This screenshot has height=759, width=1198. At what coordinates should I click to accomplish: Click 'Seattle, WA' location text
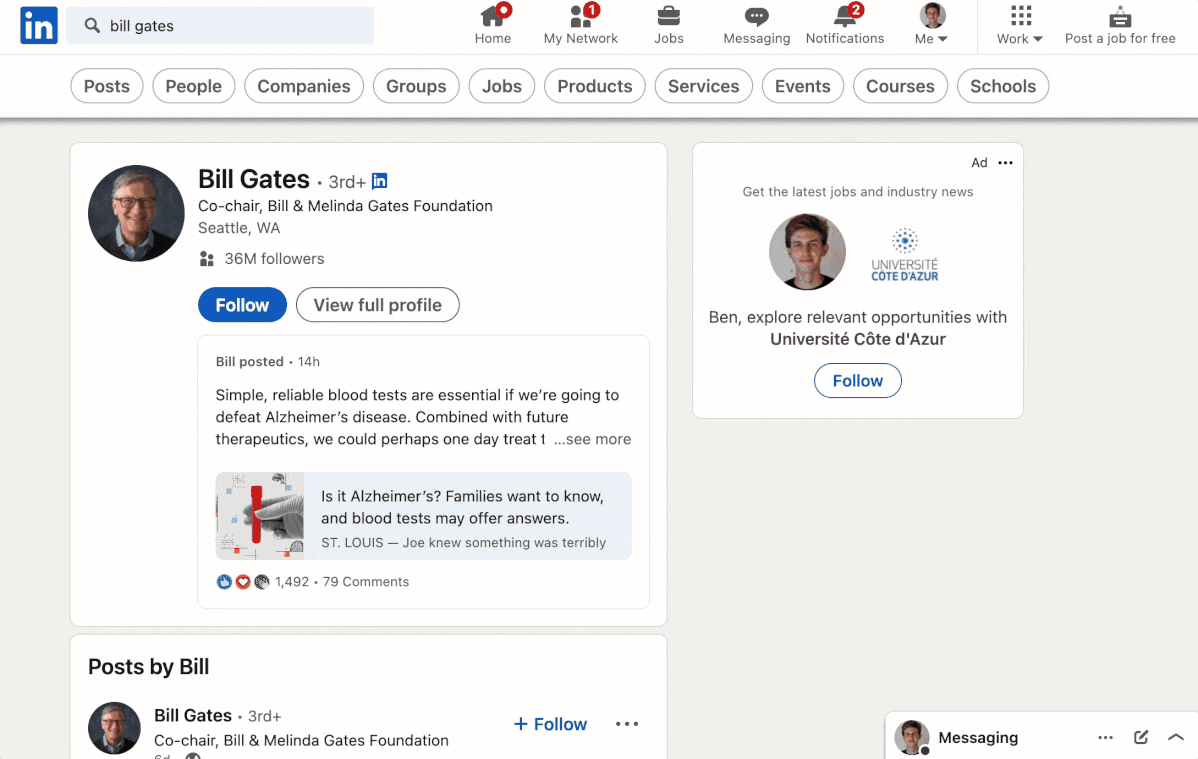(239, 228)
